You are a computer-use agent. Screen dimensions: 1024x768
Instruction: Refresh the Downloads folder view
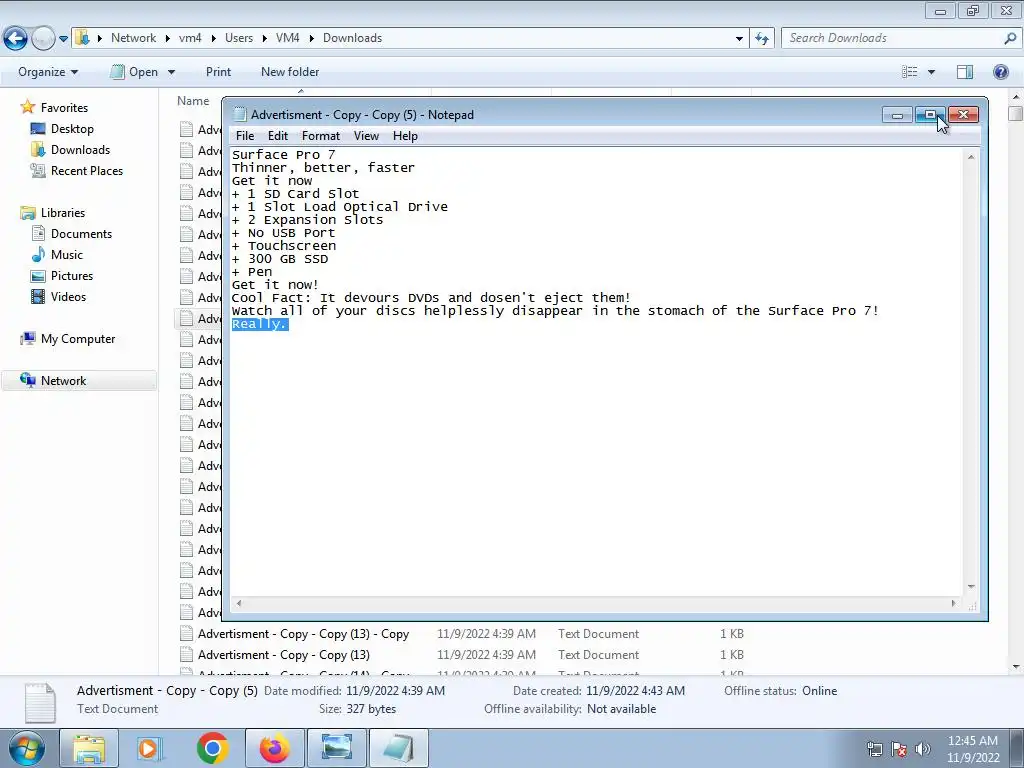761,39
